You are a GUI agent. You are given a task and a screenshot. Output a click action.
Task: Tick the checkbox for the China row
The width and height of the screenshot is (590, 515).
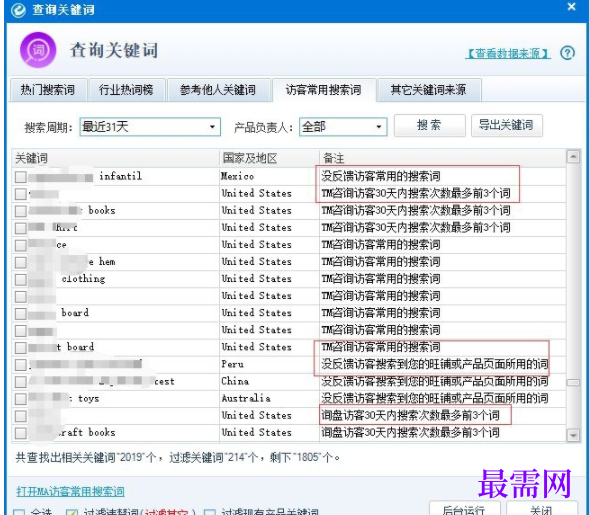point(21,382)
